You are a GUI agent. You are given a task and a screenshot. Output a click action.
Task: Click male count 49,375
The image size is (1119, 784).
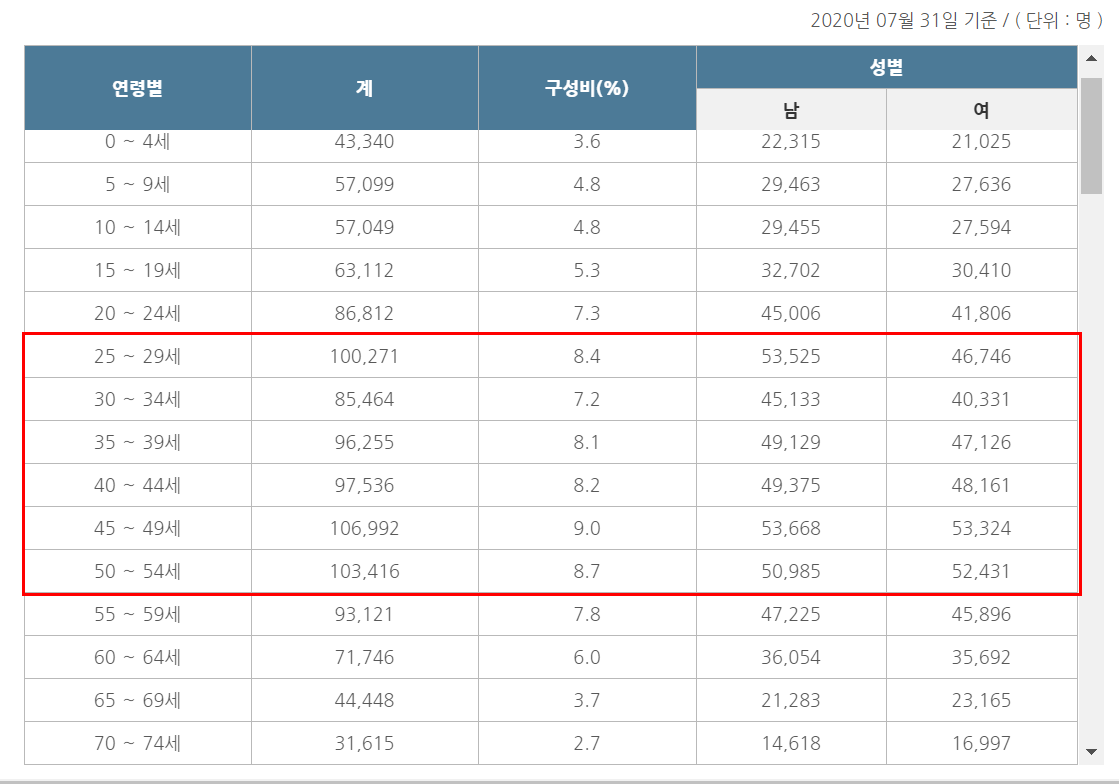[791, 485]
